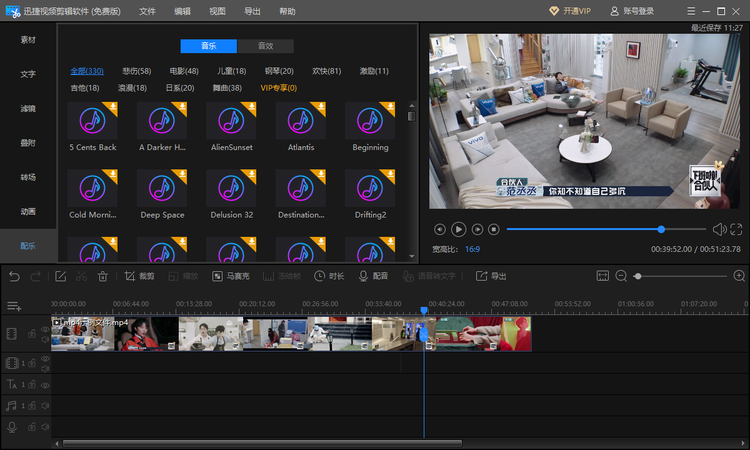750x450 pixels.
Task: Select the 钢琴(20) music category
Action: click(x=279, y=71)
